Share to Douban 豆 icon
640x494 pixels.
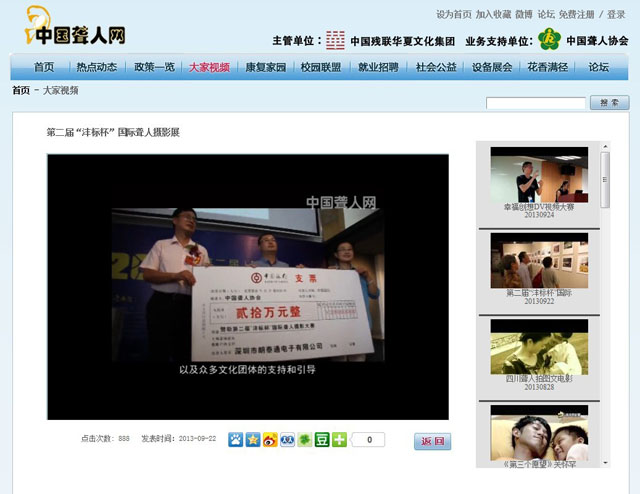click(x=322, y=440)
